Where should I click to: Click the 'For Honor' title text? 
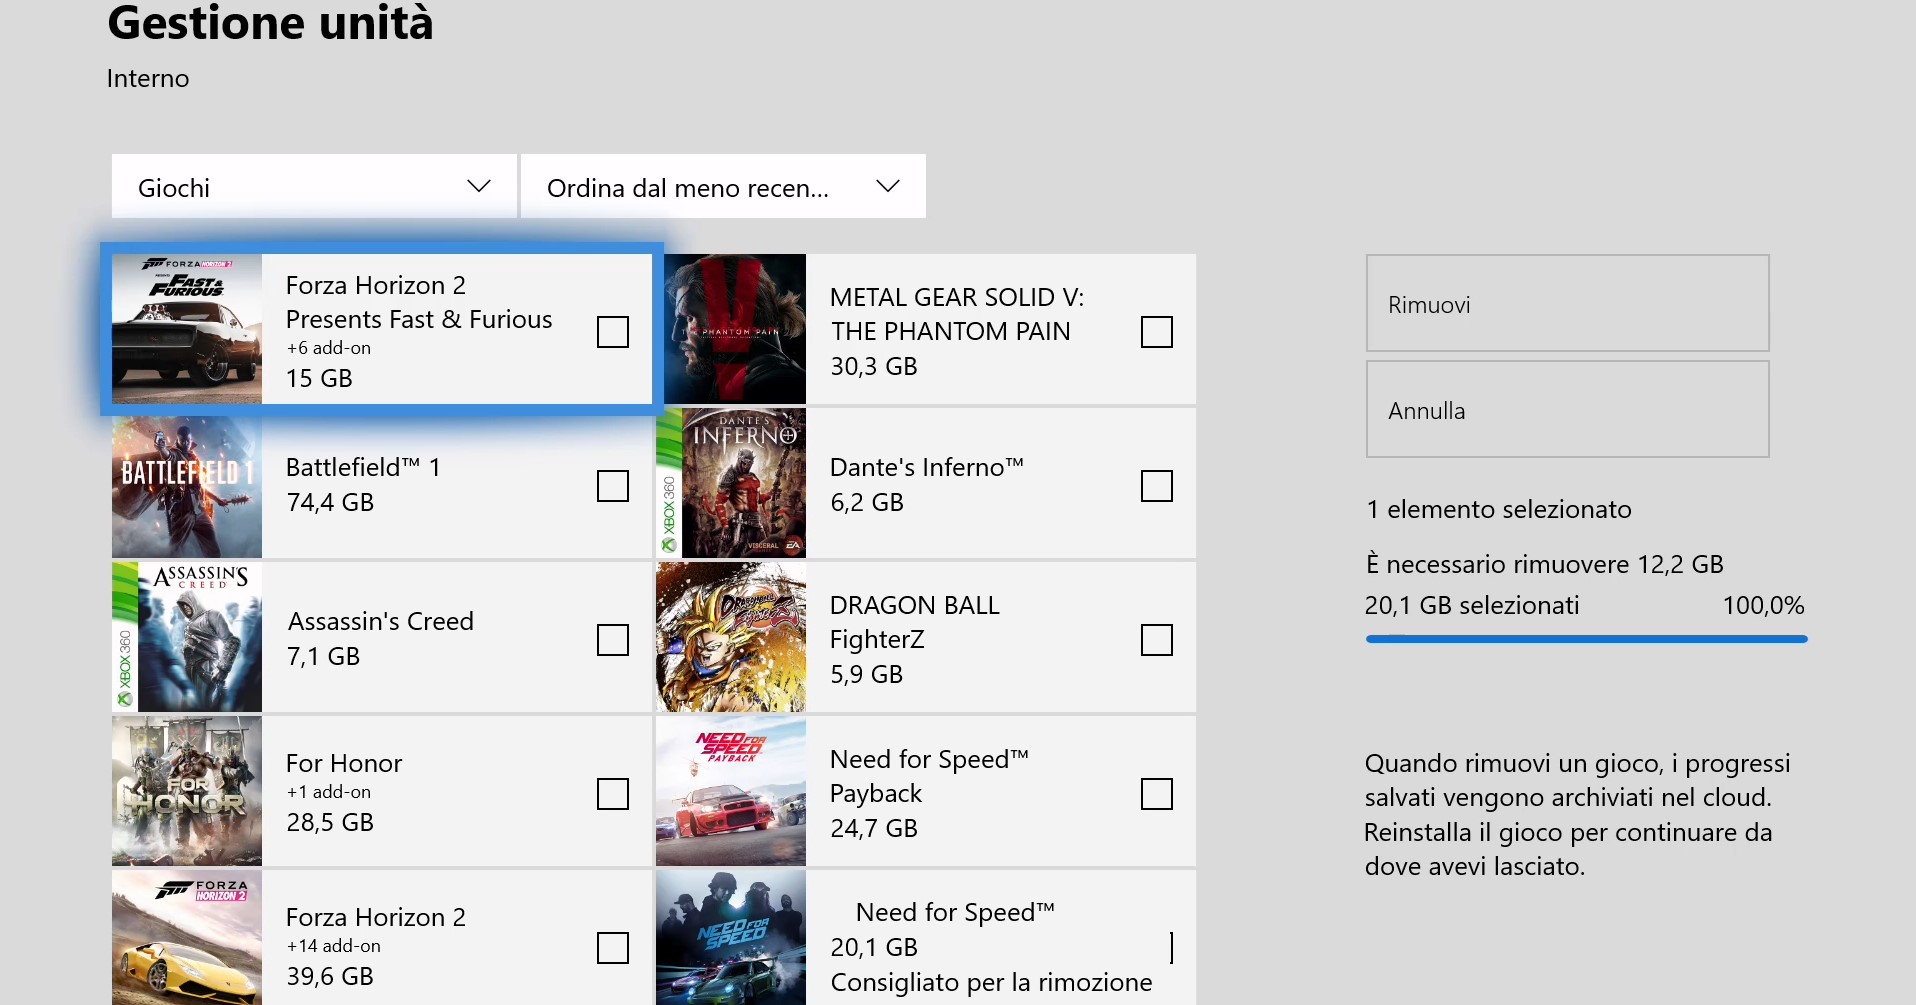coord(344,763)
